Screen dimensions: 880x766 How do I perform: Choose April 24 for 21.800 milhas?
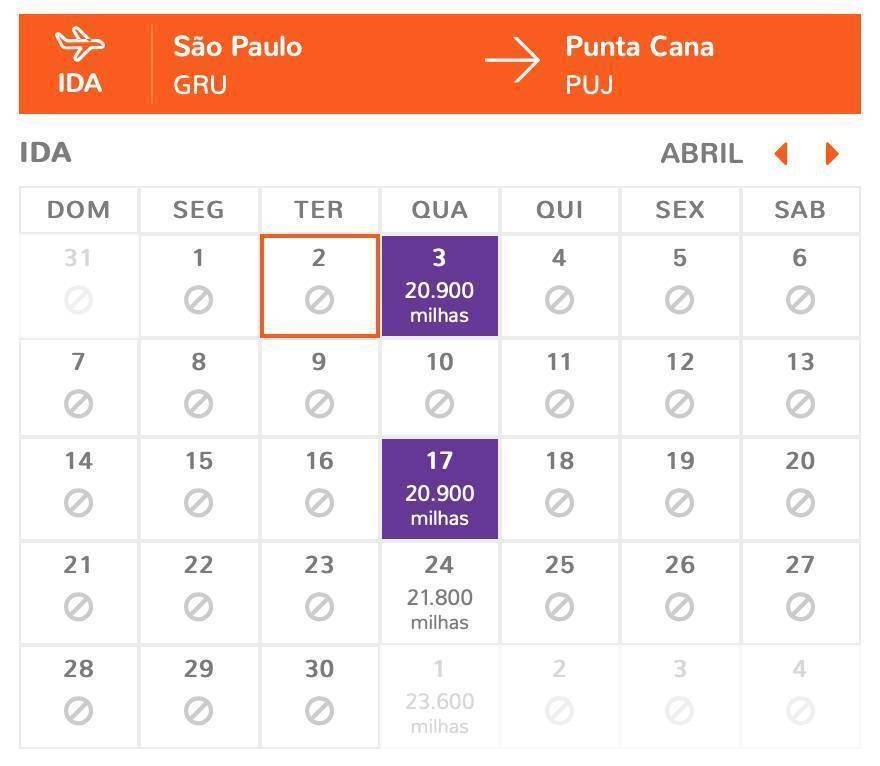tap(440, 593)
